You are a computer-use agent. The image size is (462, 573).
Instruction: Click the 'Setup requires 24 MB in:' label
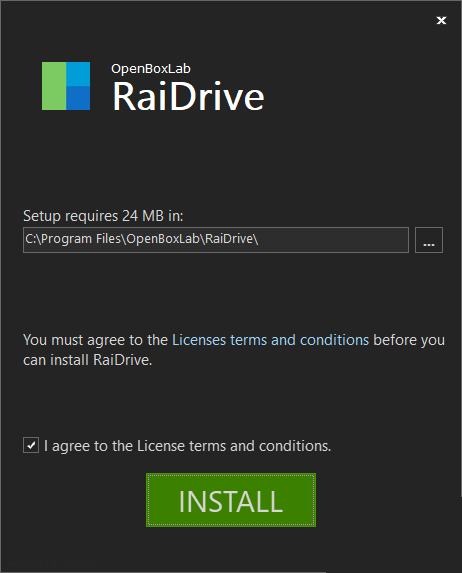[x=103, y=216]
